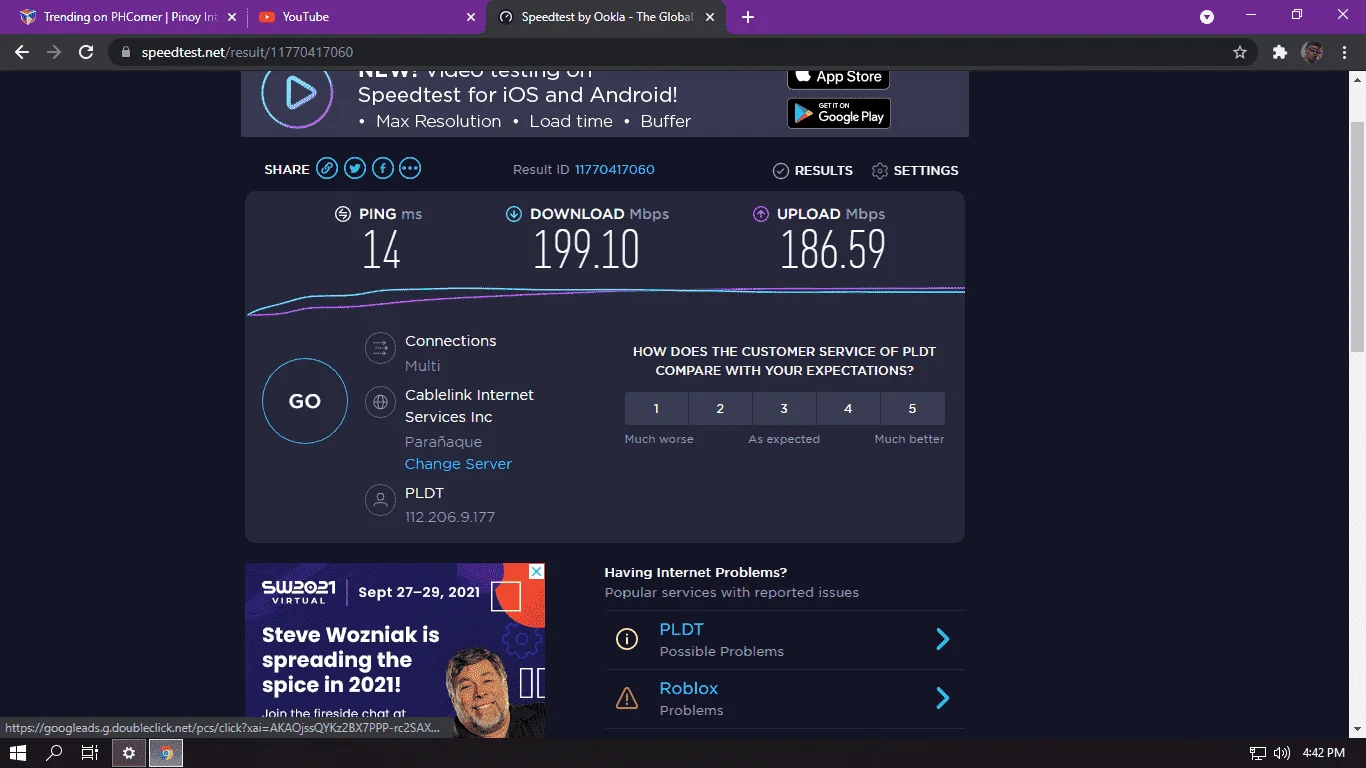Click the volume speaker tray icon
The height and width of the screenshot is (768, 1366).
[1281, 753]
